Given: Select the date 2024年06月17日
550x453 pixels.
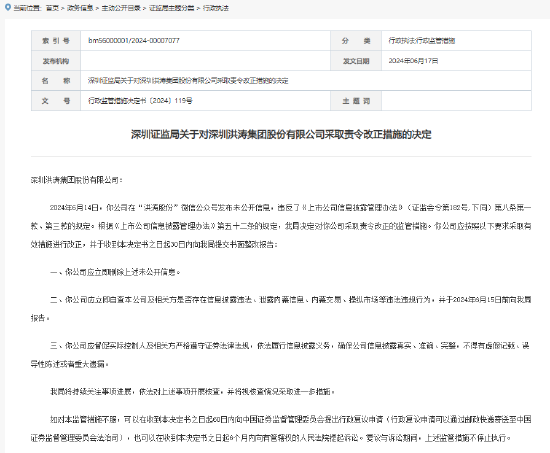Looking at the screenshot, I should [413, 61].
